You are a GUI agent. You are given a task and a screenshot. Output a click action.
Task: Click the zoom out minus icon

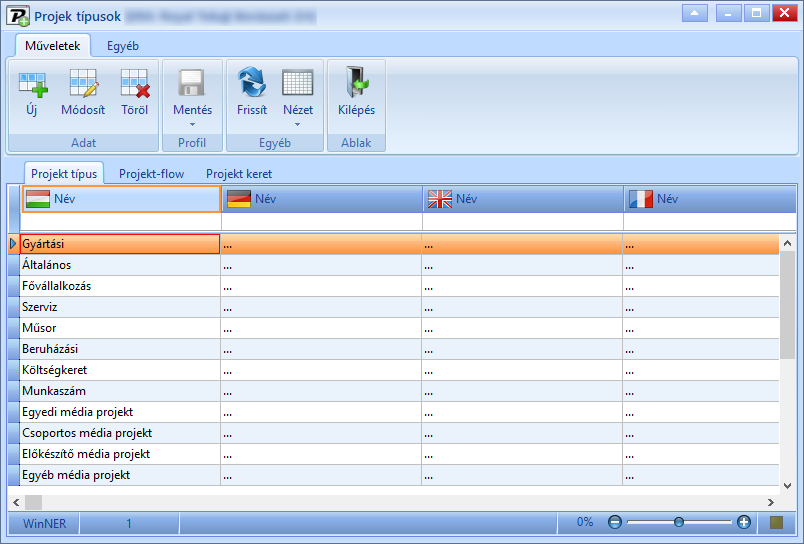click(x=614, y=522)
